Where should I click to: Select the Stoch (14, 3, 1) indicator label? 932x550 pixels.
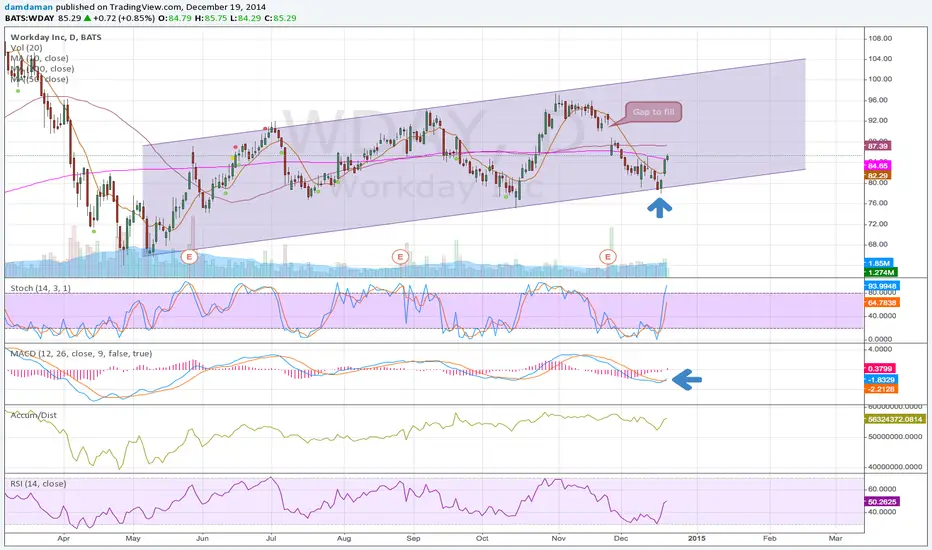[40, 288]
